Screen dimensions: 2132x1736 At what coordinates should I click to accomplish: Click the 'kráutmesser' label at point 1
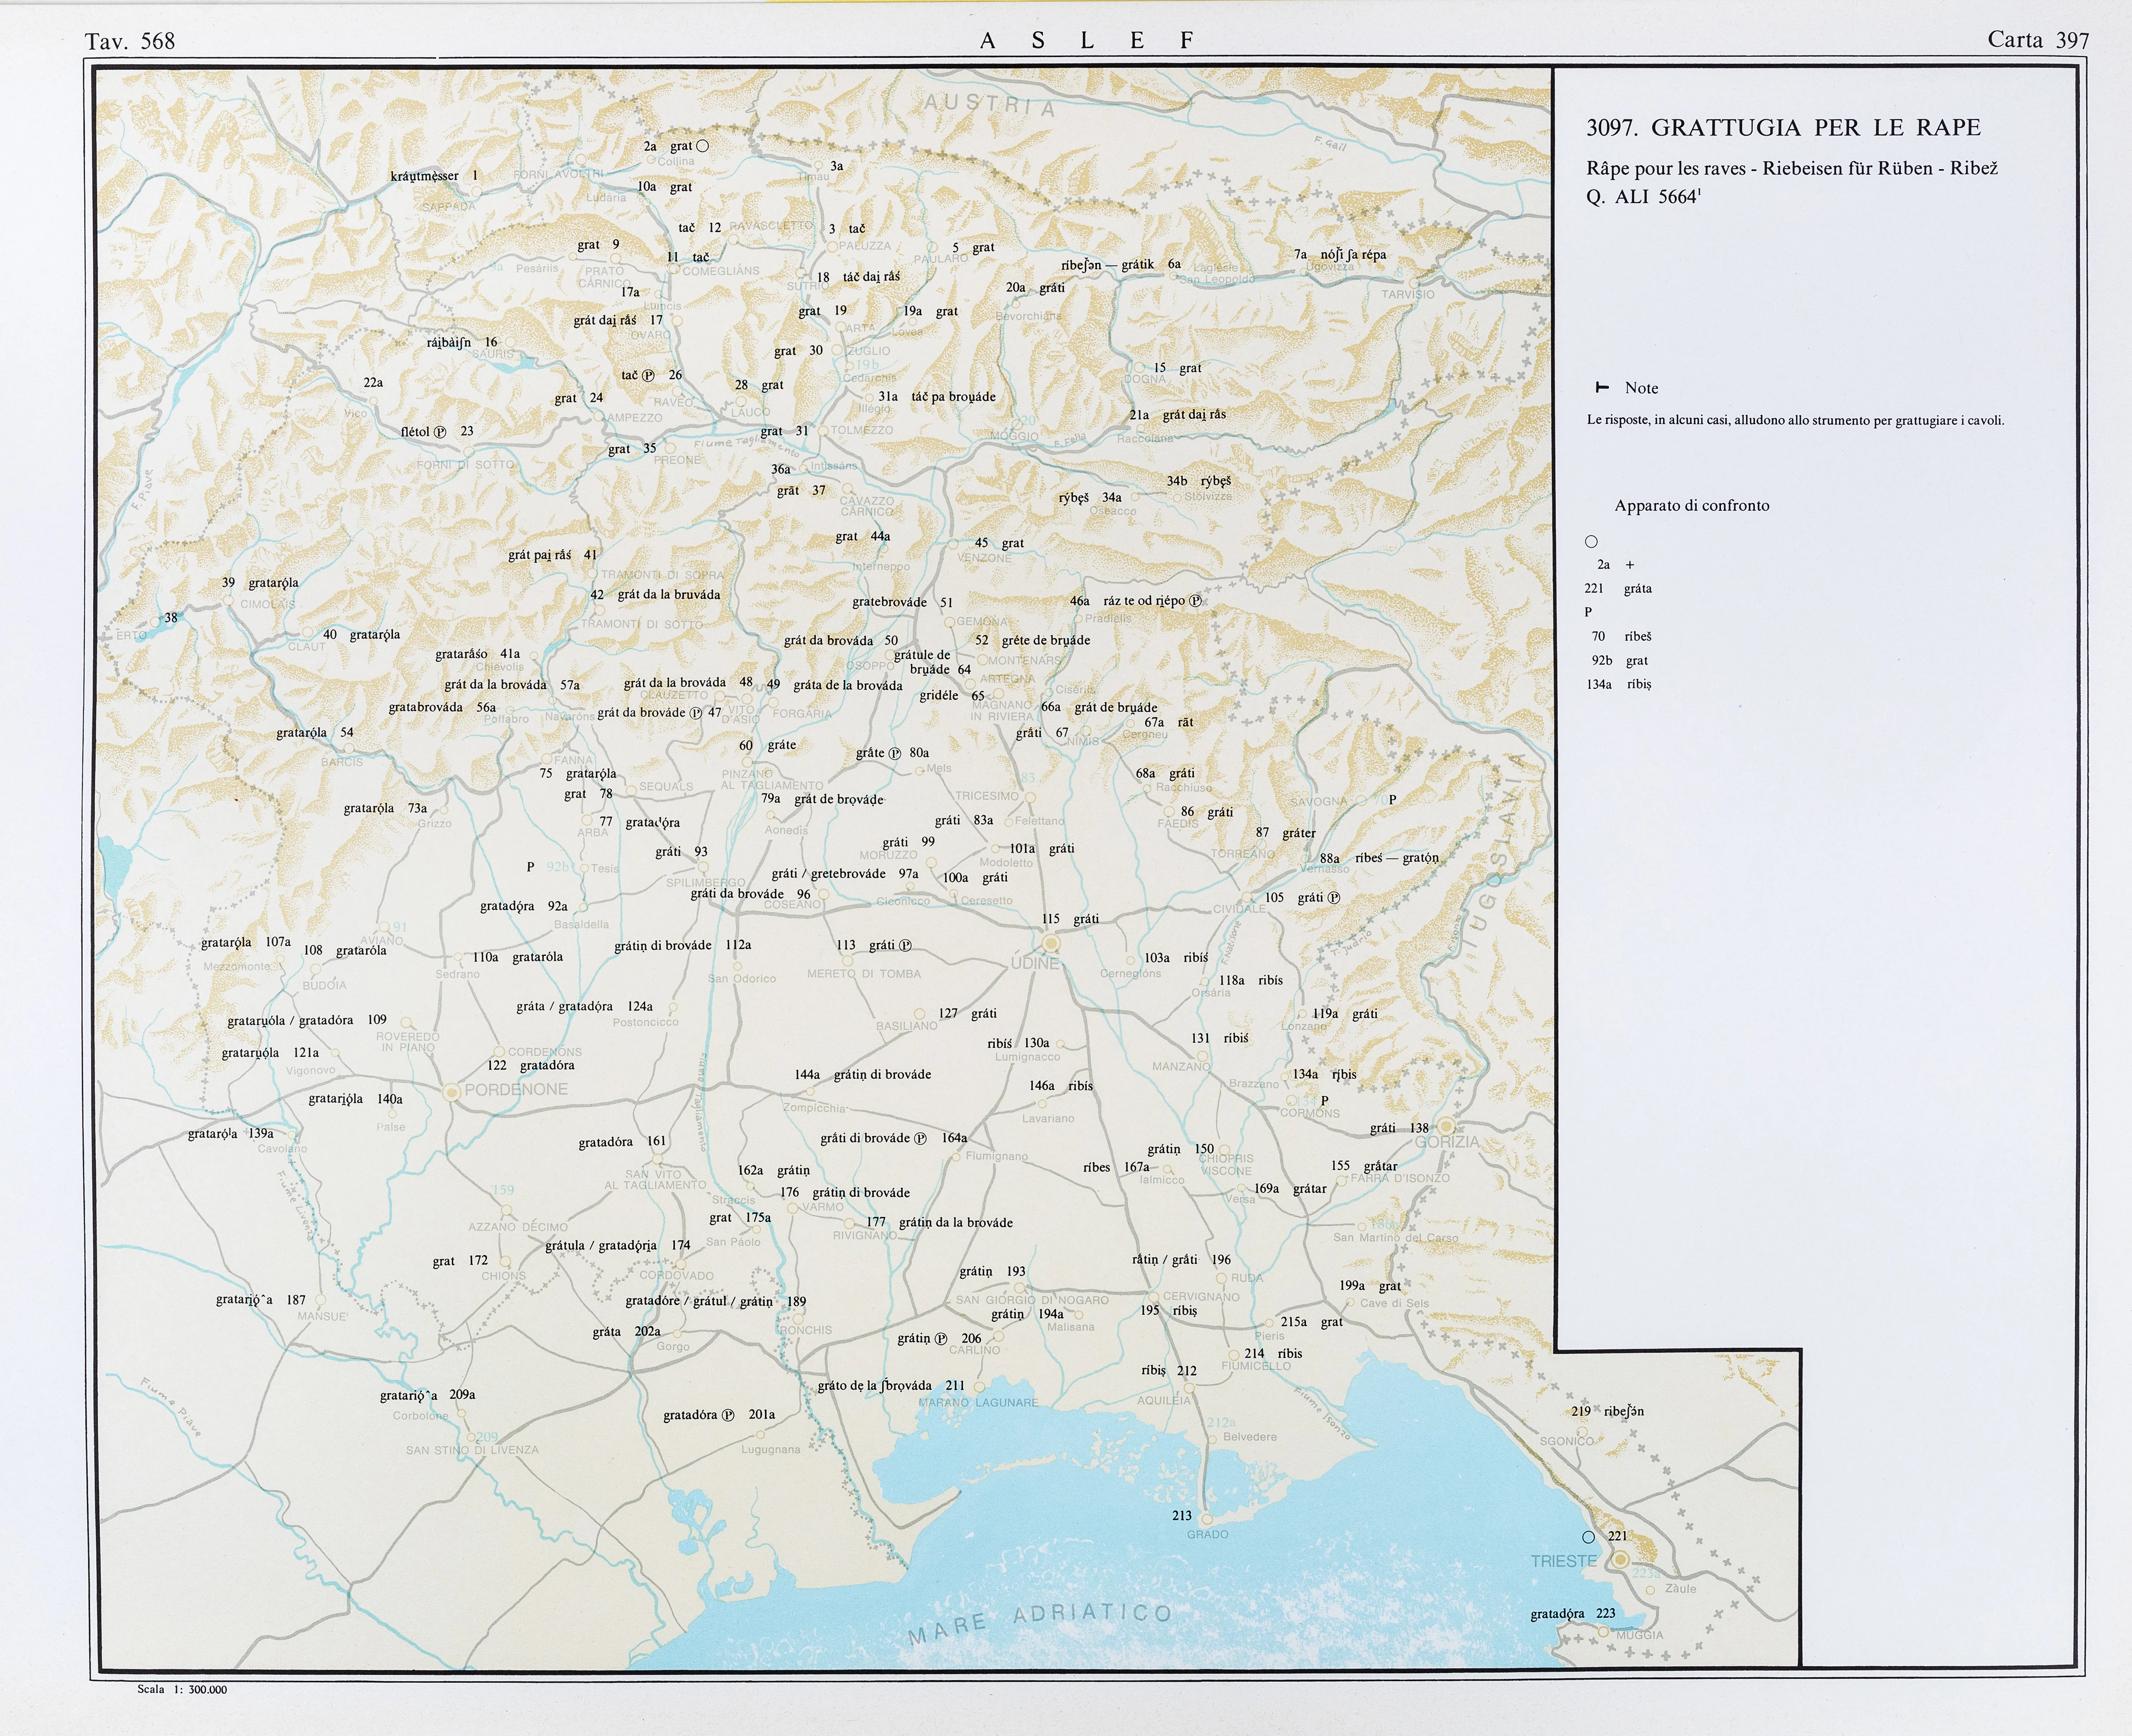[x=424, y=176]
